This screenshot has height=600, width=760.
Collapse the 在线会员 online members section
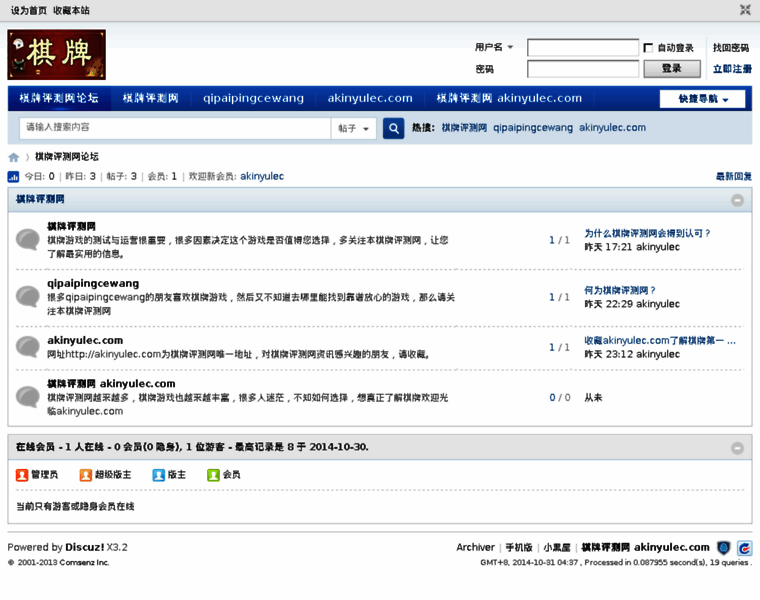point(737,448)
